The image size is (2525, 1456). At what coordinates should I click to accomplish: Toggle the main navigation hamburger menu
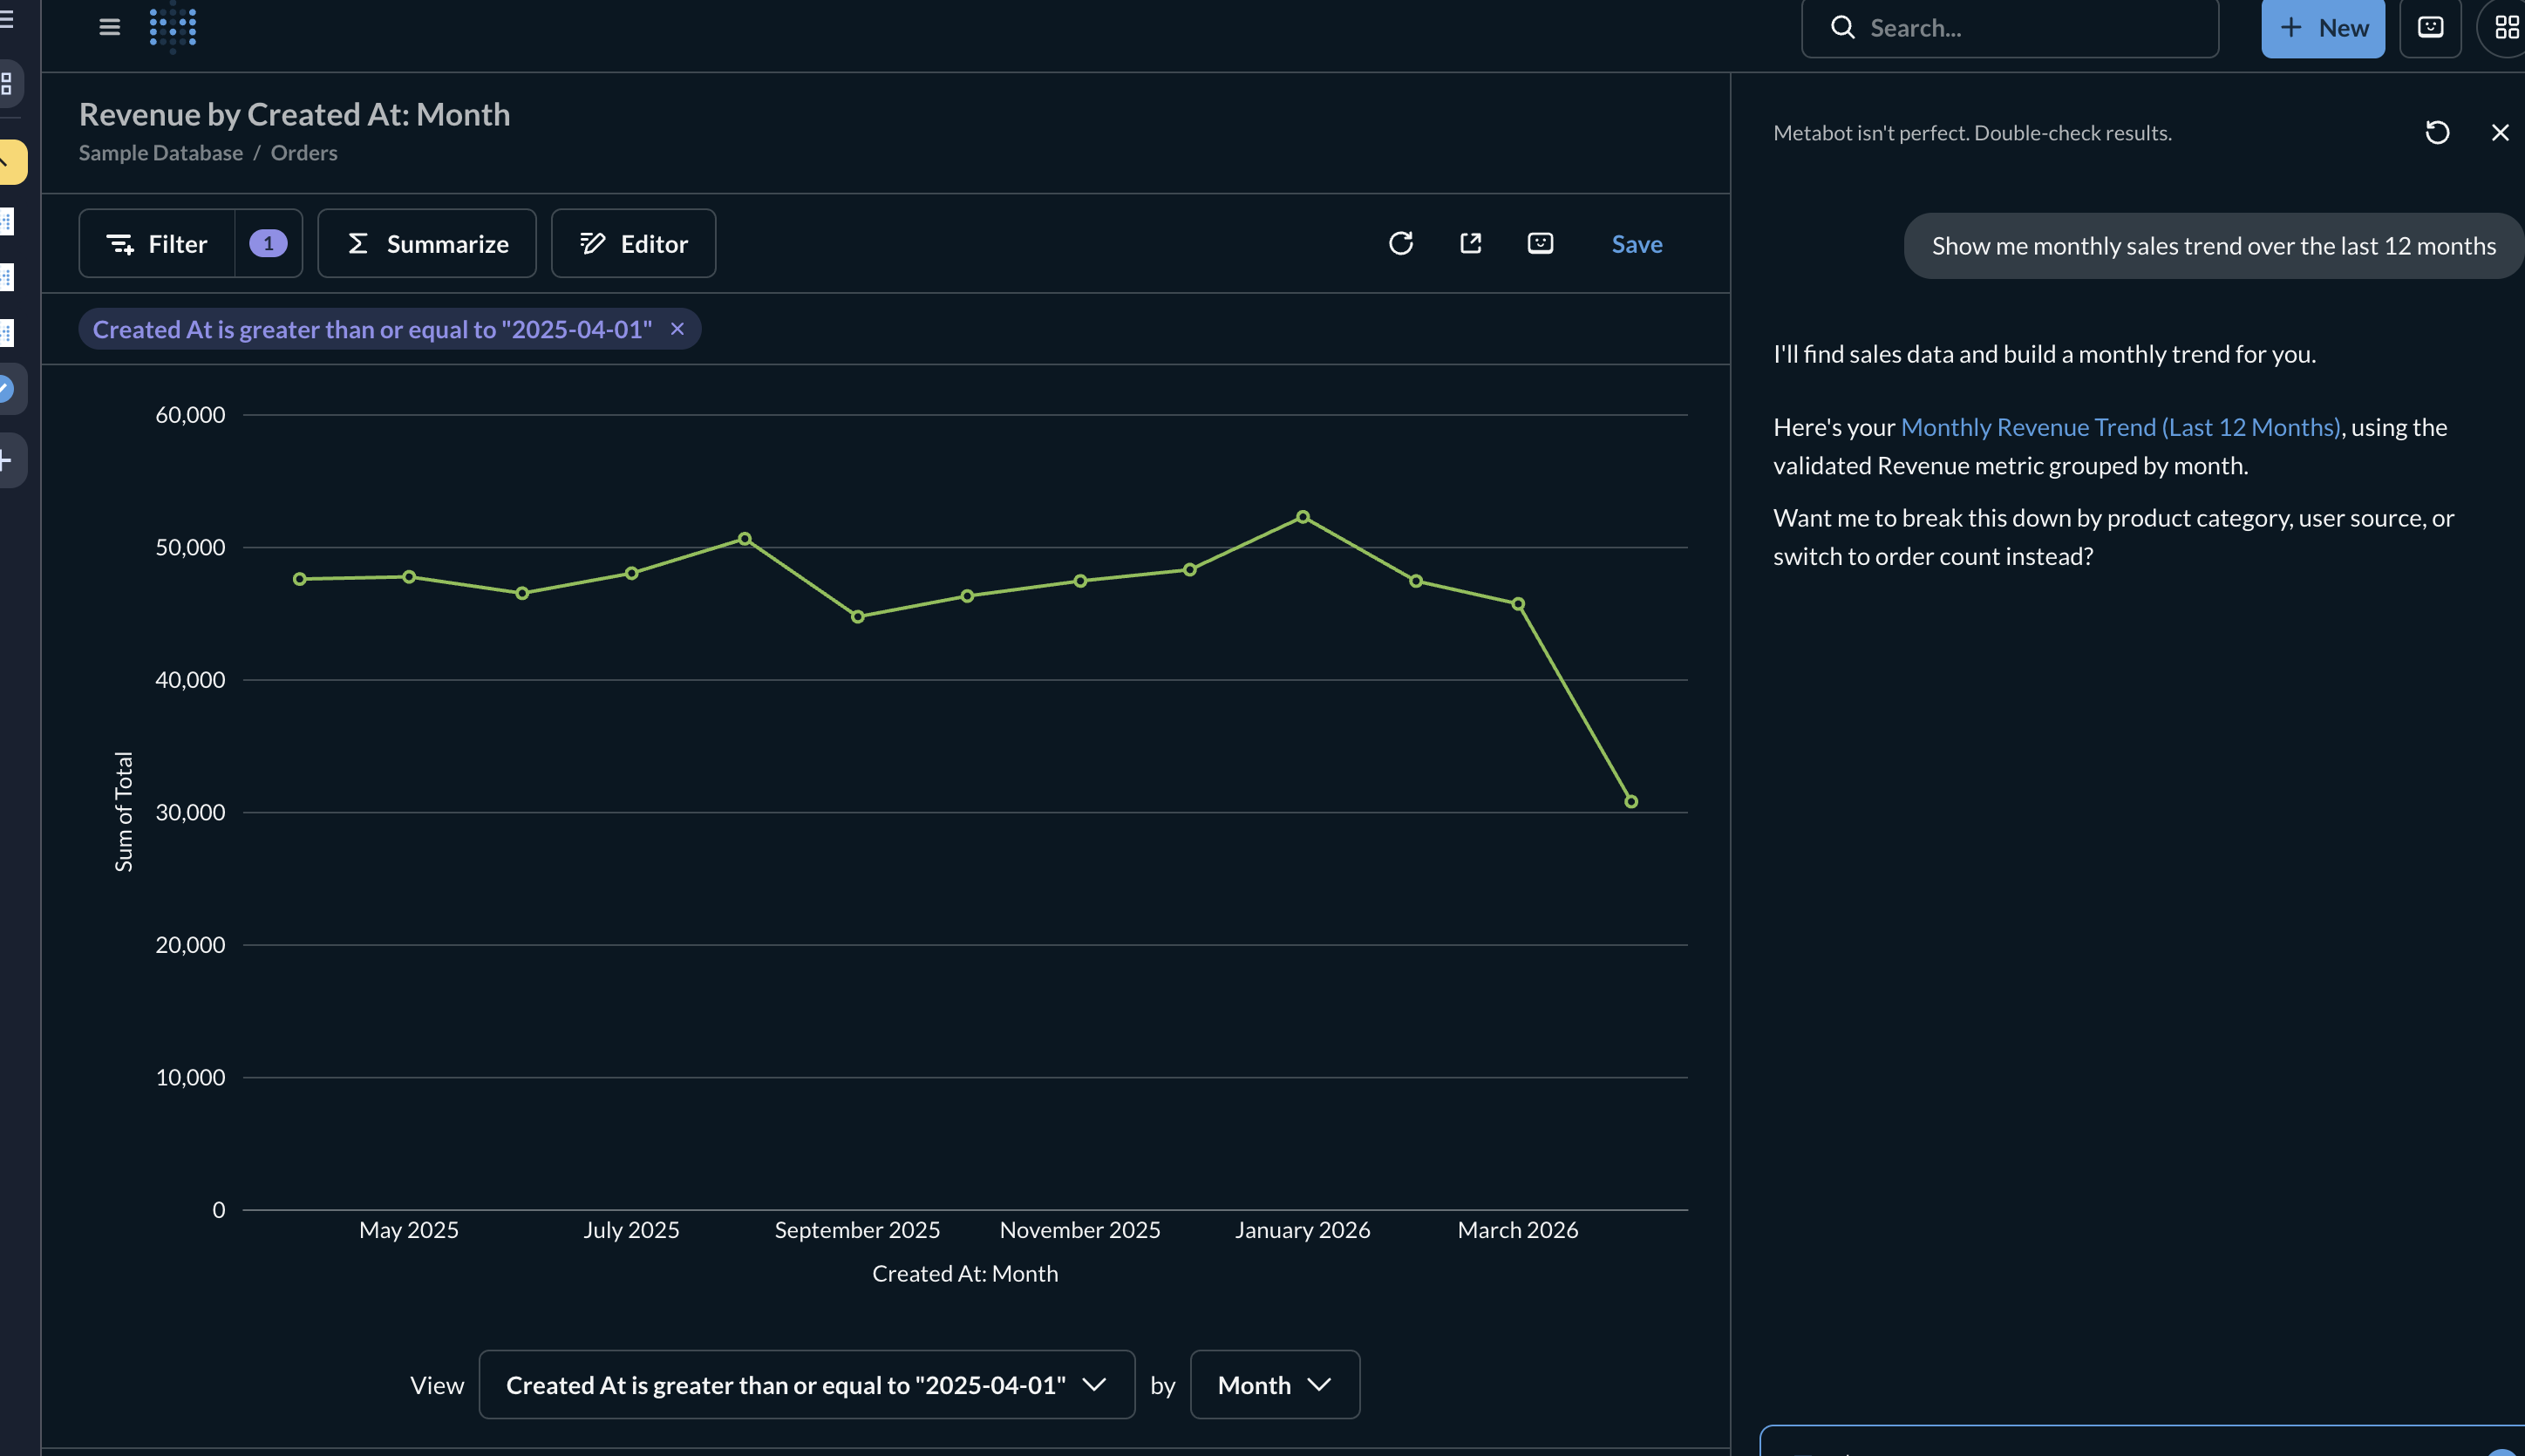pyautogui.click(x=109, y=27)
